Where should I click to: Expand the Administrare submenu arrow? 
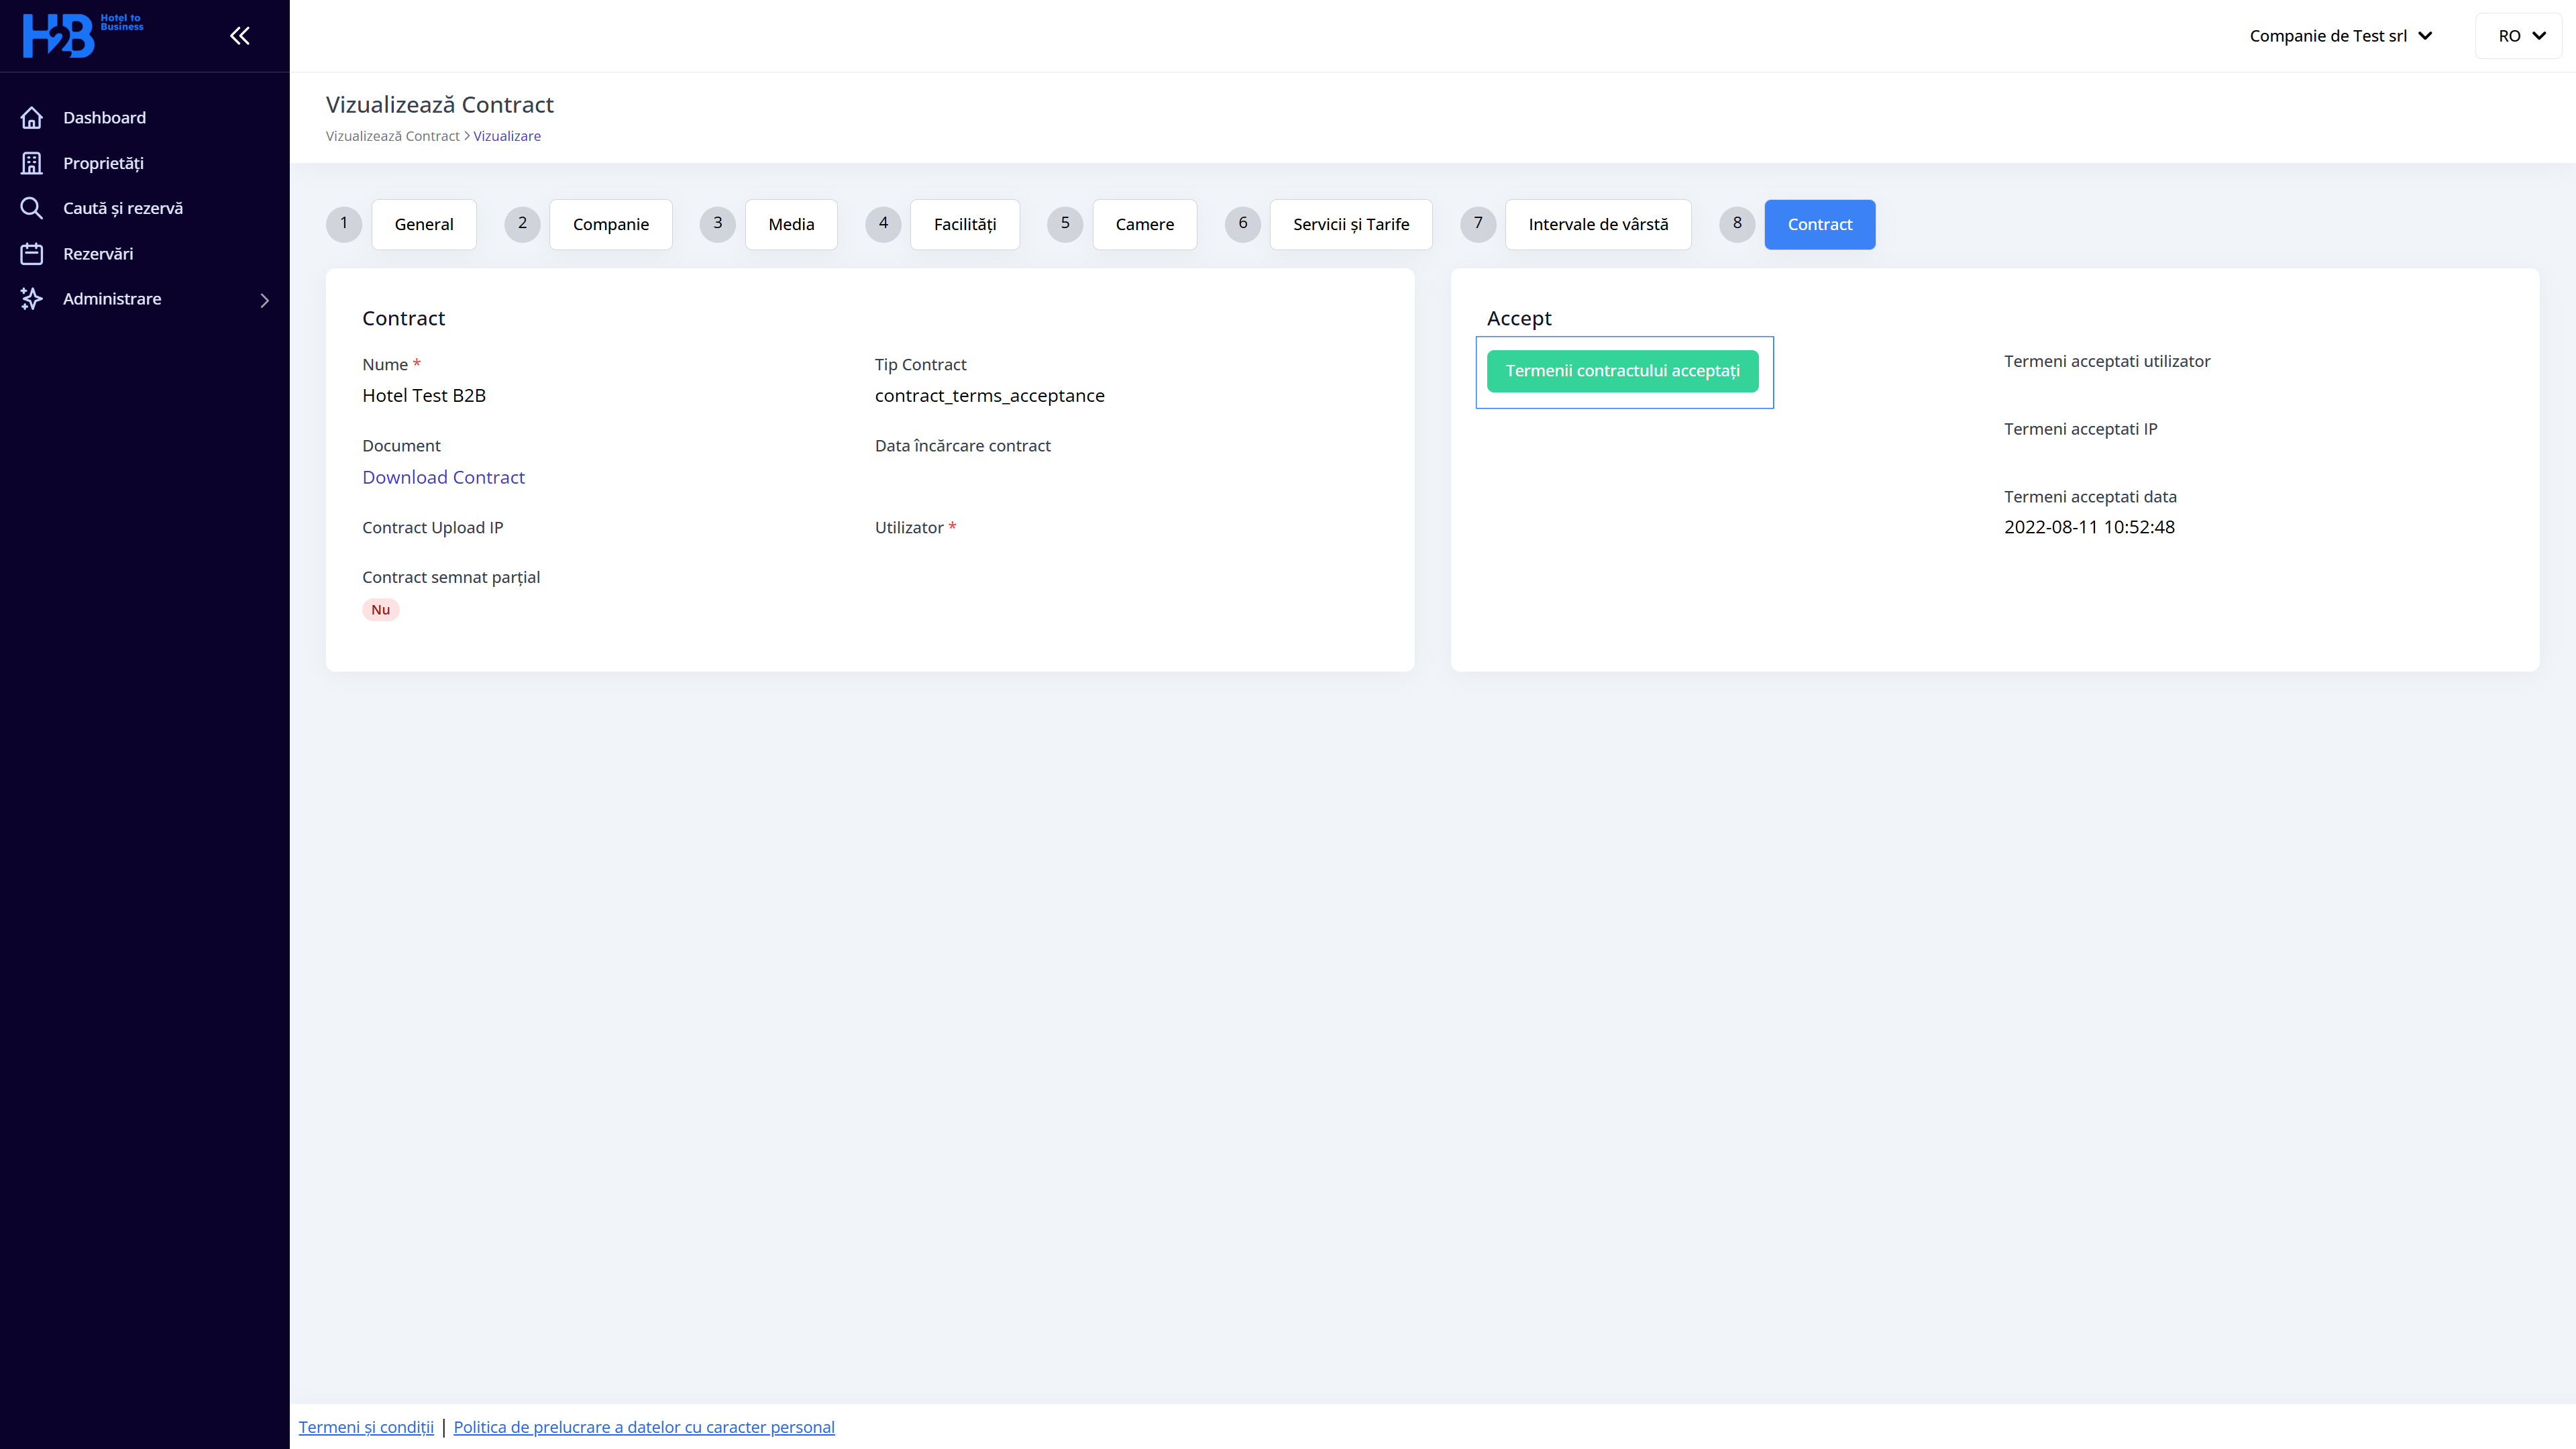click(x=264, y=300)
